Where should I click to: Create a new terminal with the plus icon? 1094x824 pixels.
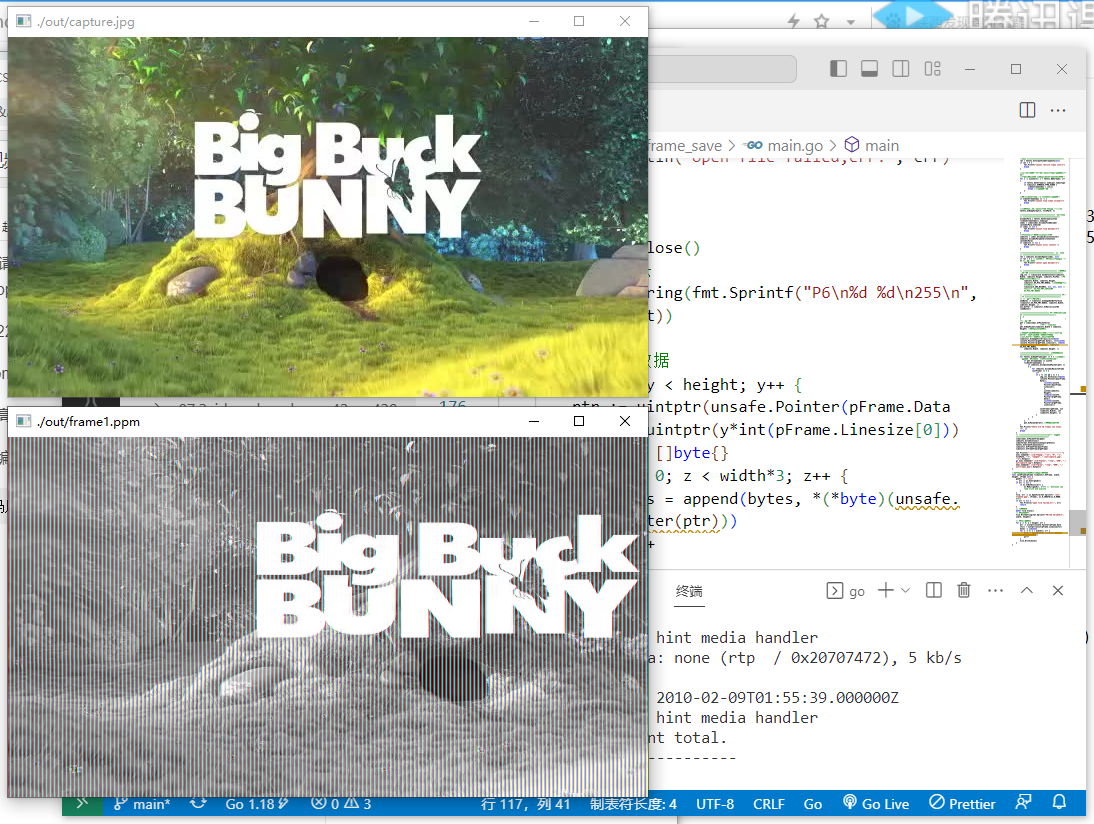pos(885,590)
